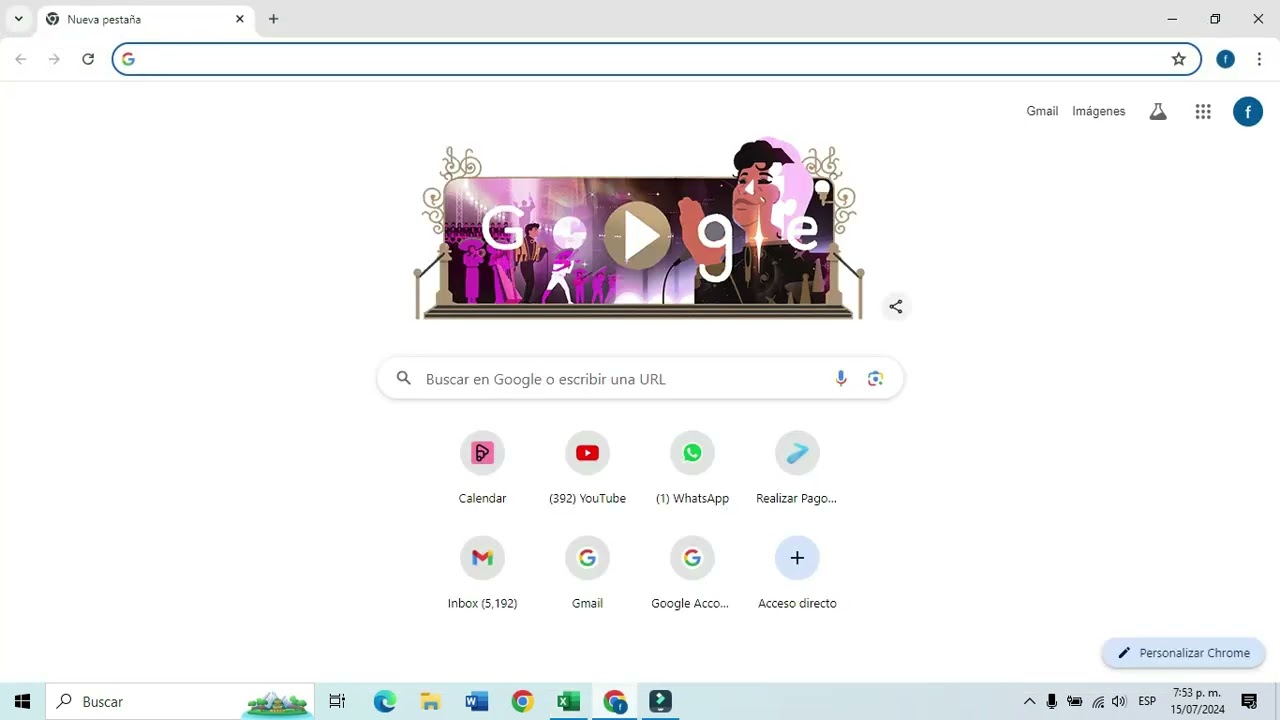
Task: Add a shortcut via Acceso directo
Action: tap(797, 573)
